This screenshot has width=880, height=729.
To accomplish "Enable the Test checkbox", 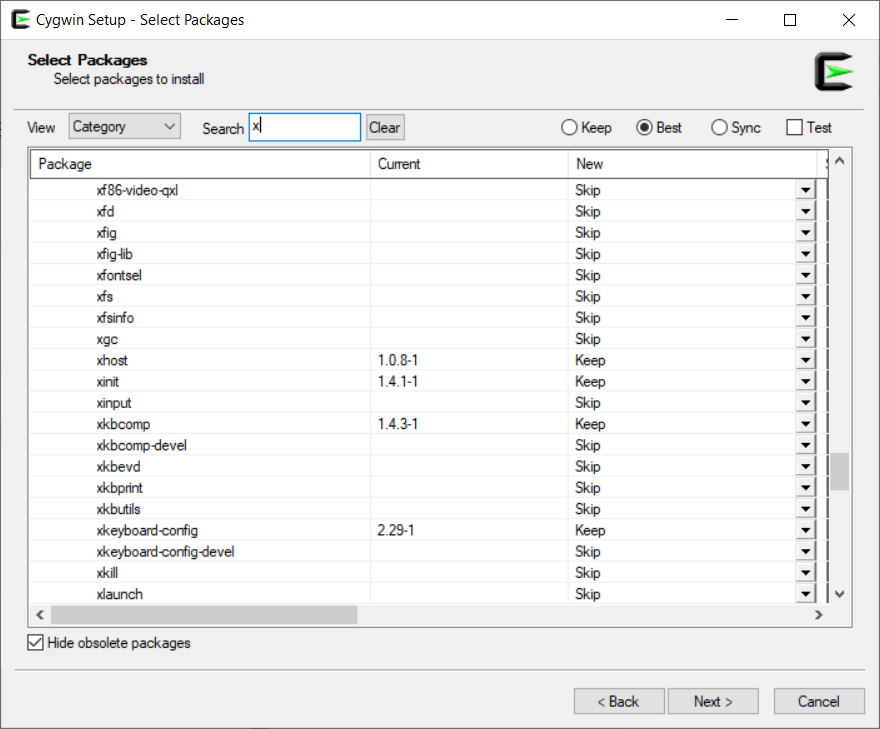I will pyautogui.click(x=809, y=127).
